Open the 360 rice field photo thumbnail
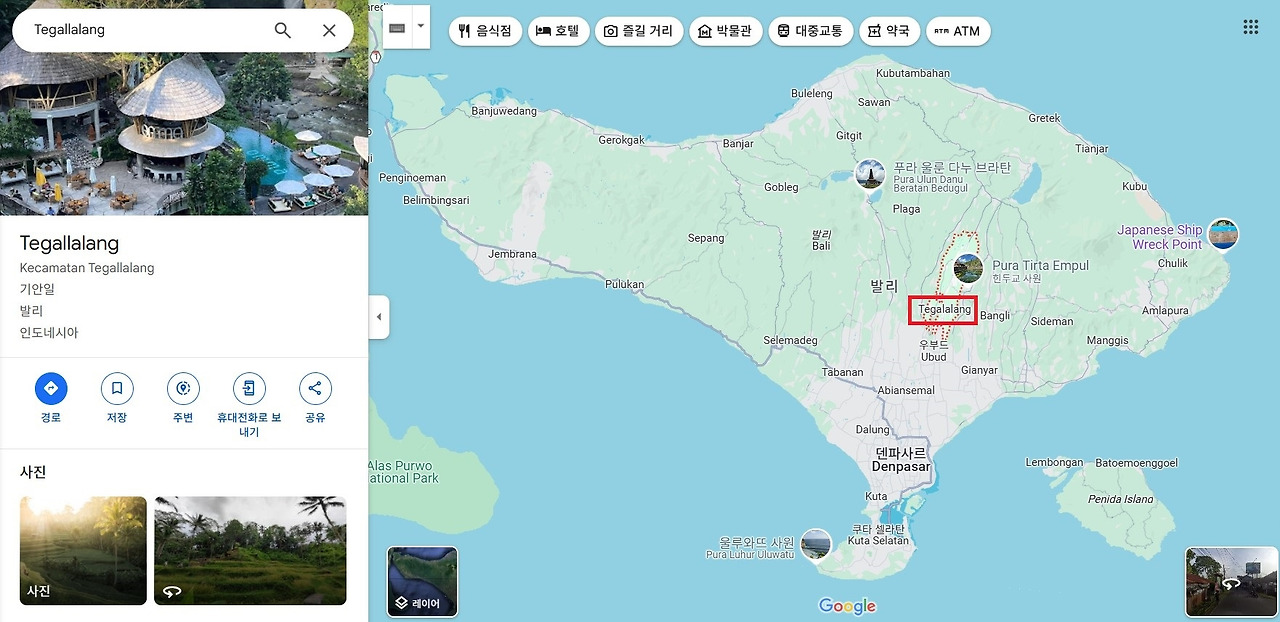Viewport: 1280px width, 622px height. point(250,550)
